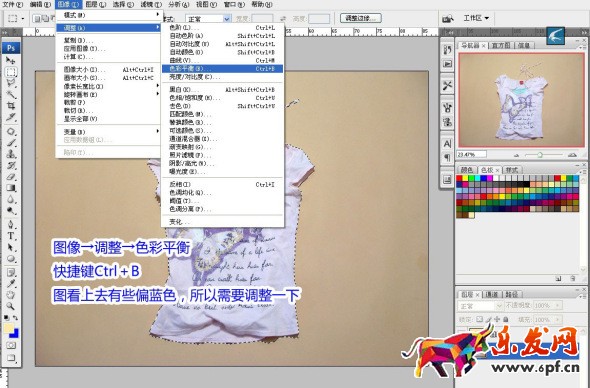Select the Rectangular Marquee tool in toolbox

[x=11, y=72]
